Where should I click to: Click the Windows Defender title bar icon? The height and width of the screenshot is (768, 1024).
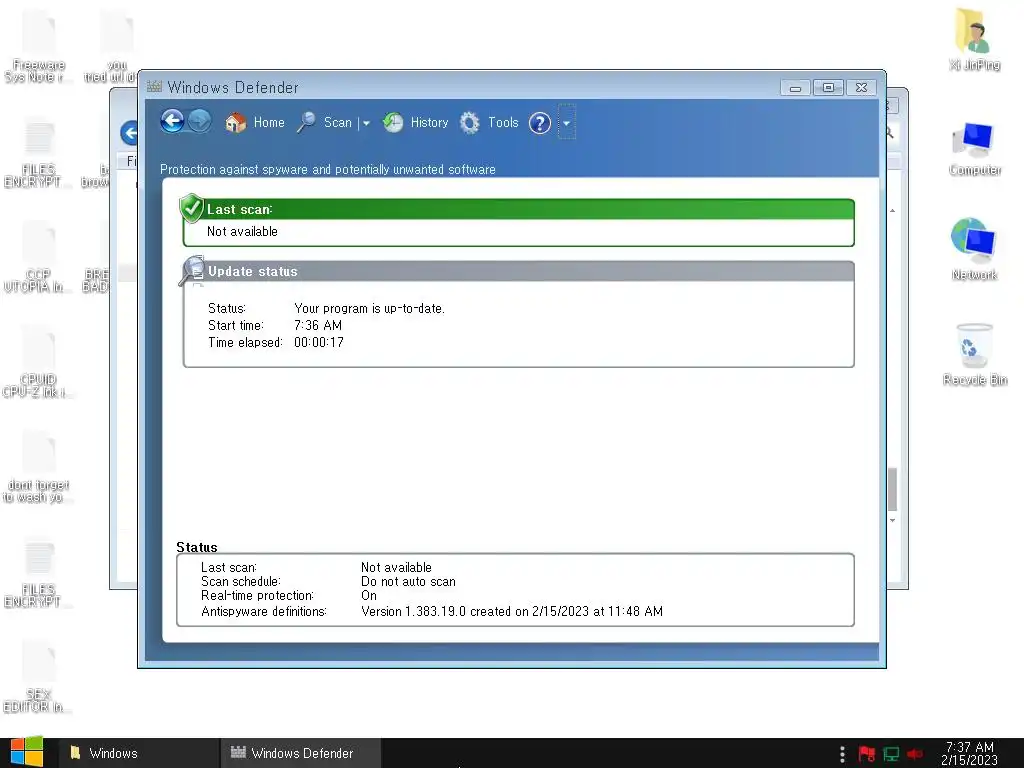click(155, 86)
